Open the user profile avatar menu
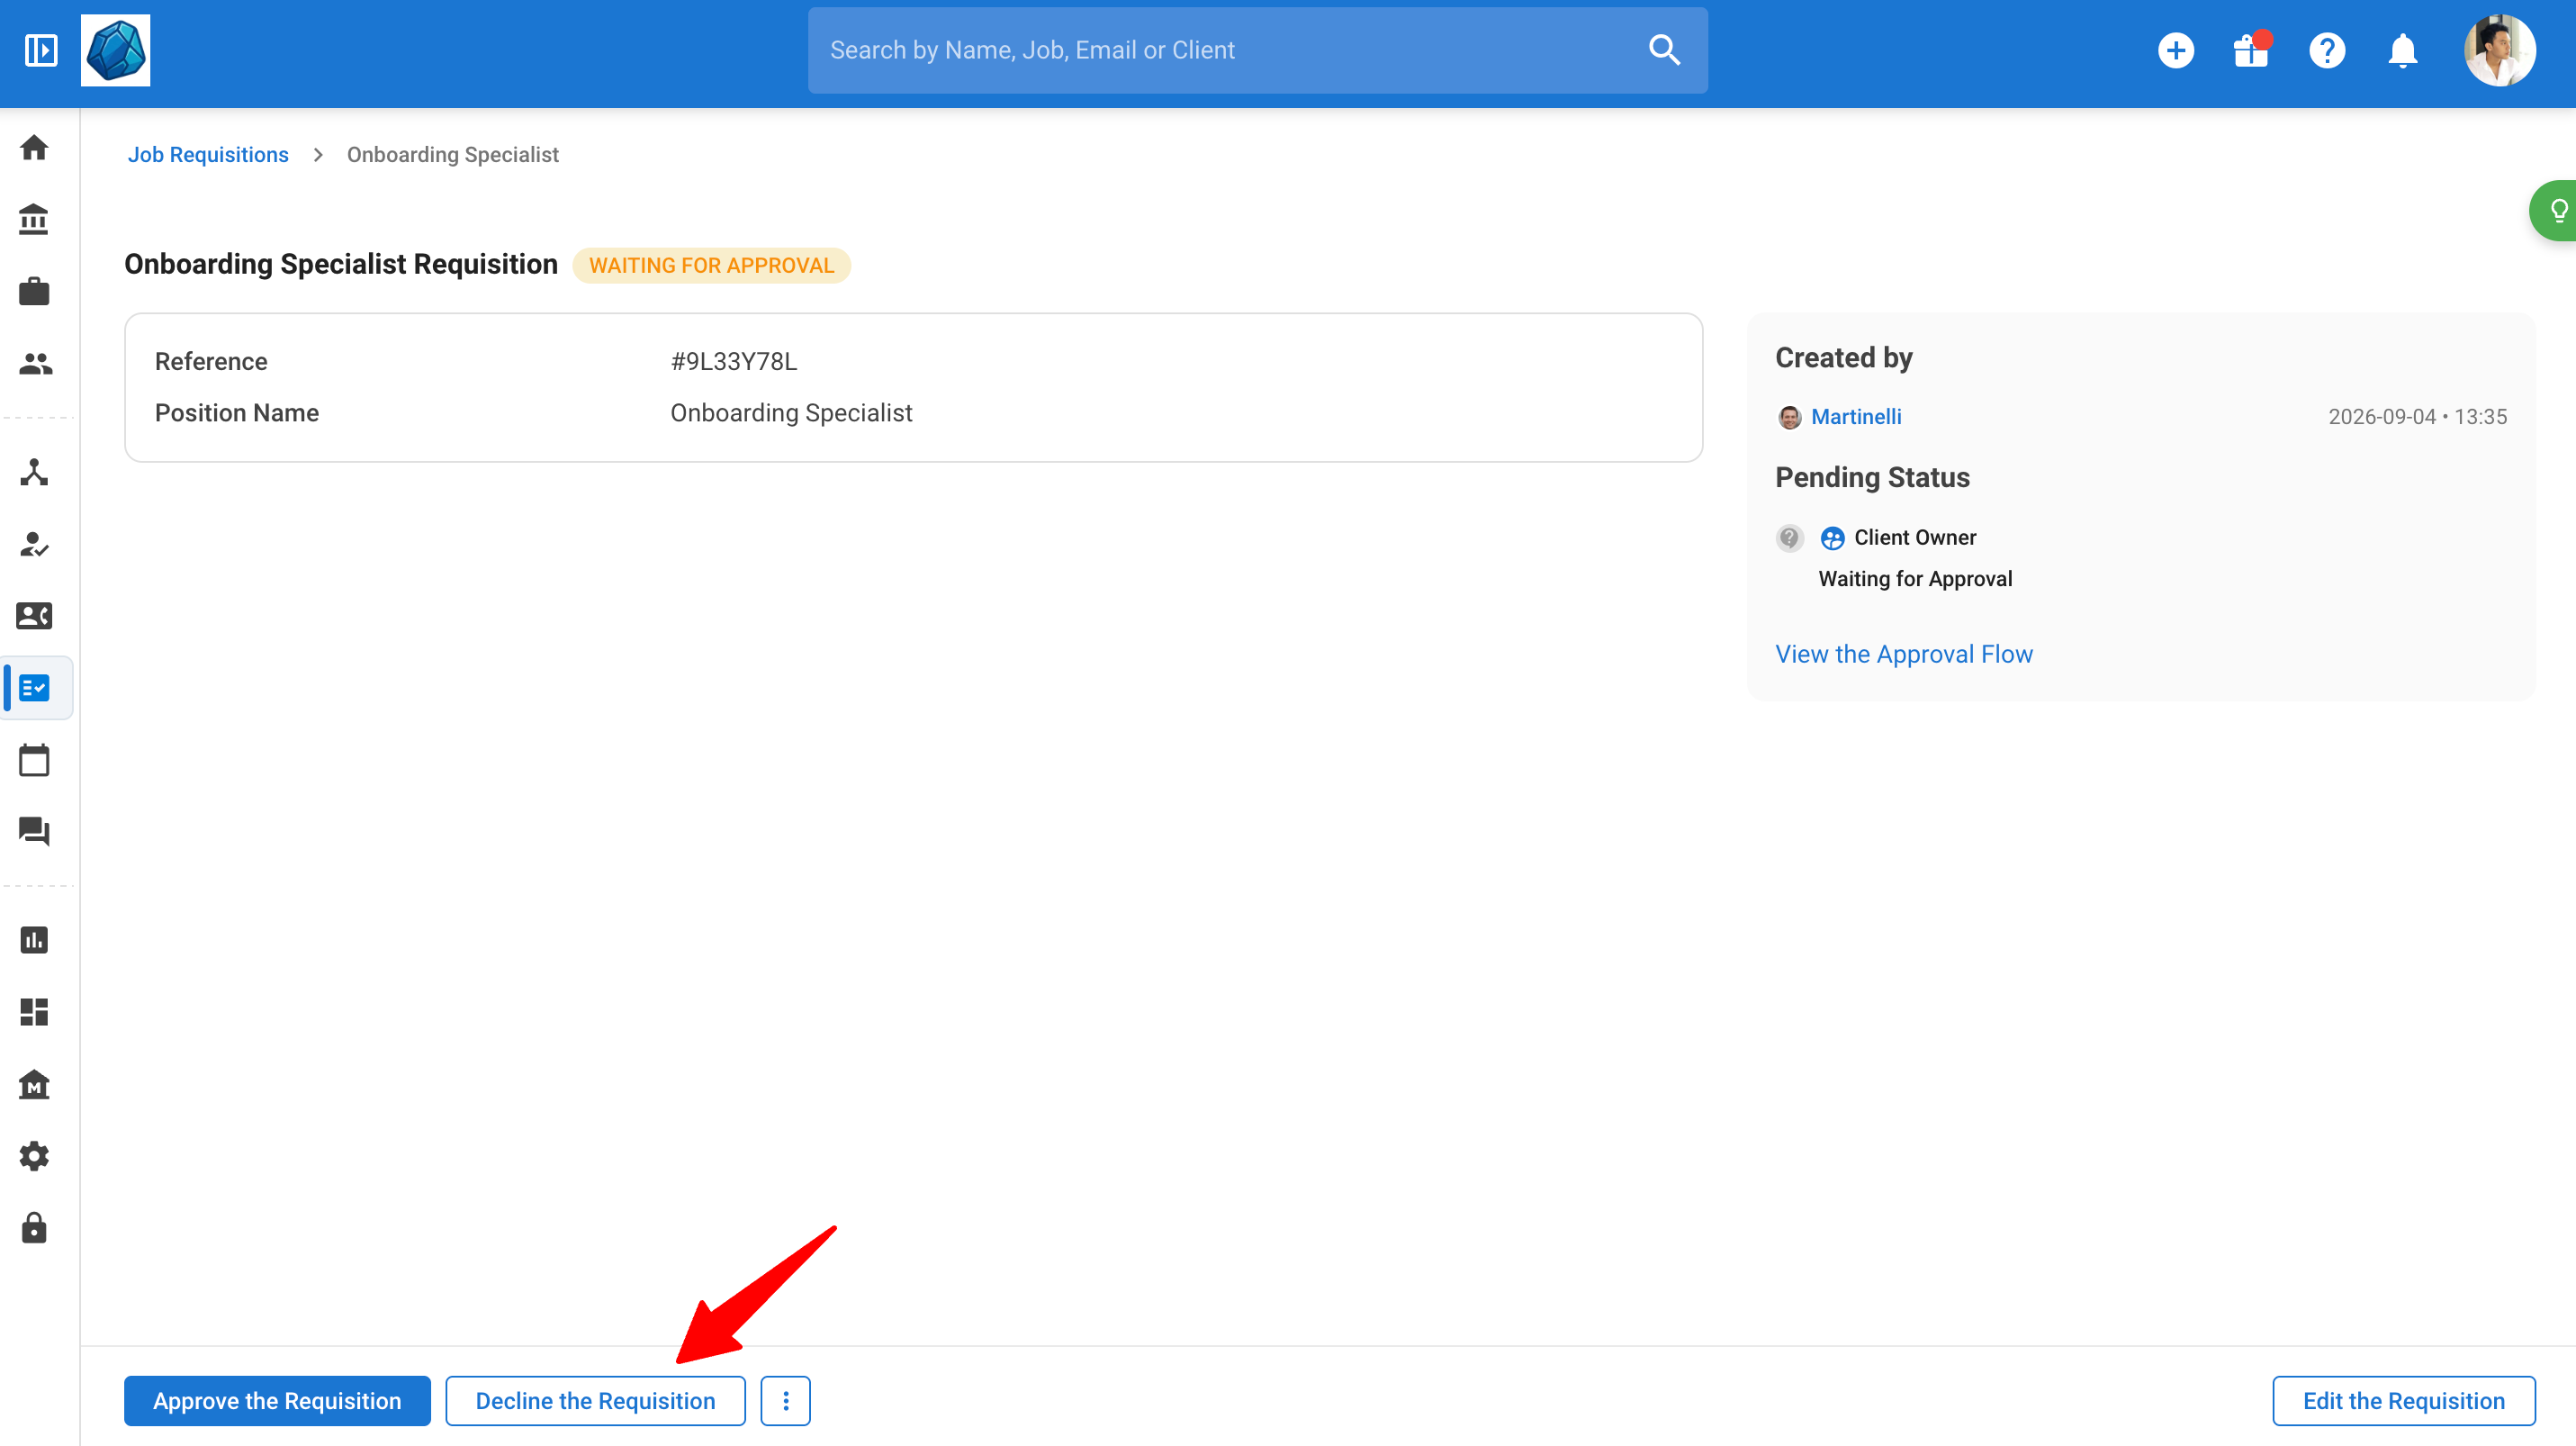2576x1446 pixels. (2499, 50)
